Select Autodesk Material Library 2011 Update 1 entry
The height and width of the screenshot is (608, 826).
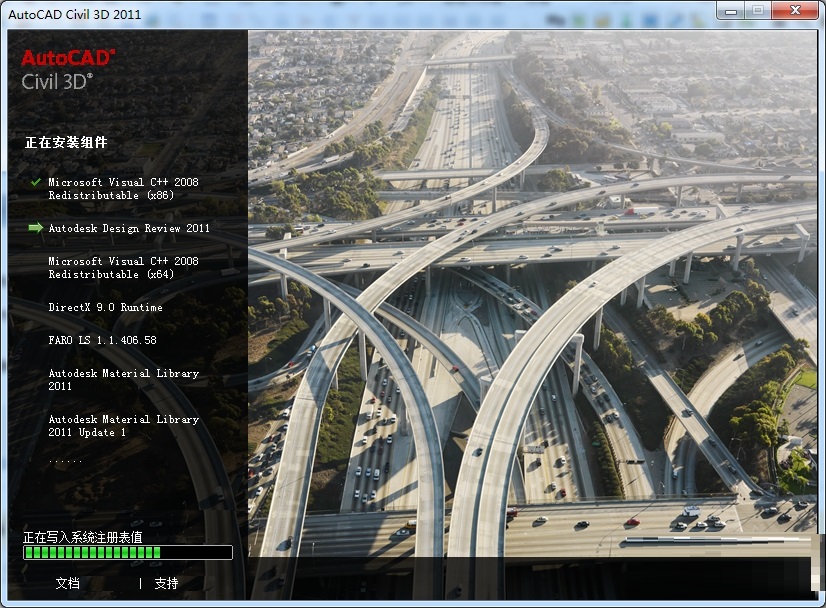[124, 426]
